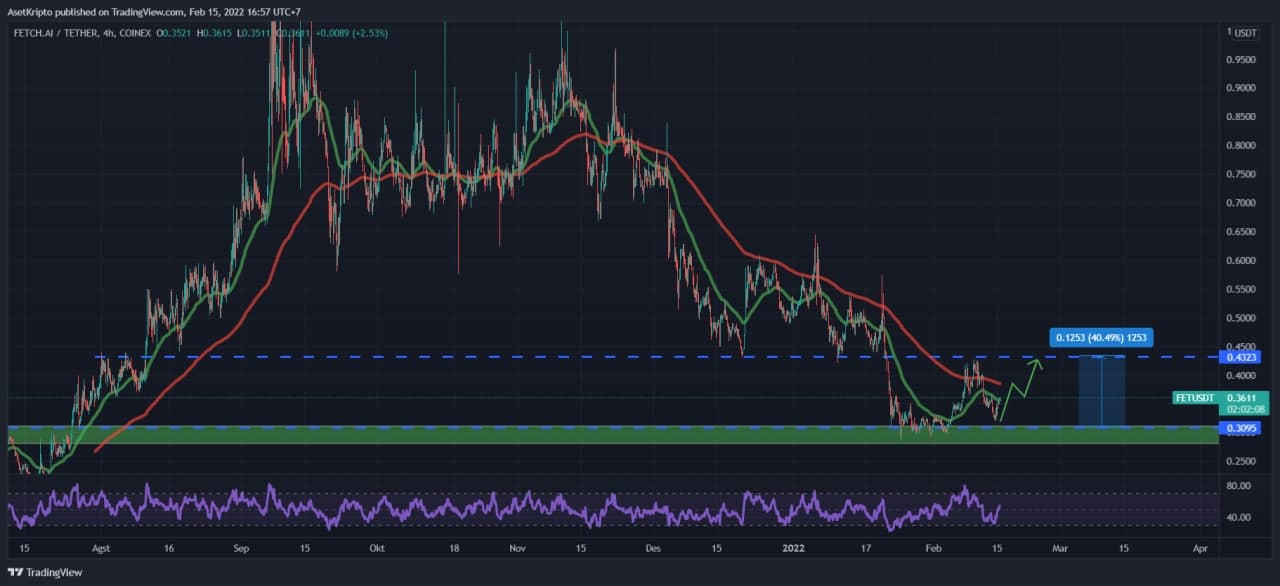The width and height of the screenshot is (1280, 586).
Task: Click the Sep label on the time axis
Action: (x=241, y=549)
